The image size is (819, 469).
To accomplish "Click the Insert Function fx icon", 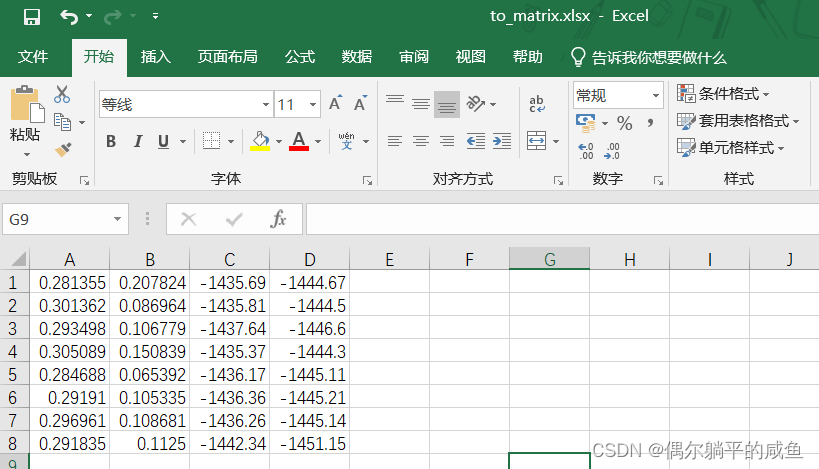I will click(280, 219).
